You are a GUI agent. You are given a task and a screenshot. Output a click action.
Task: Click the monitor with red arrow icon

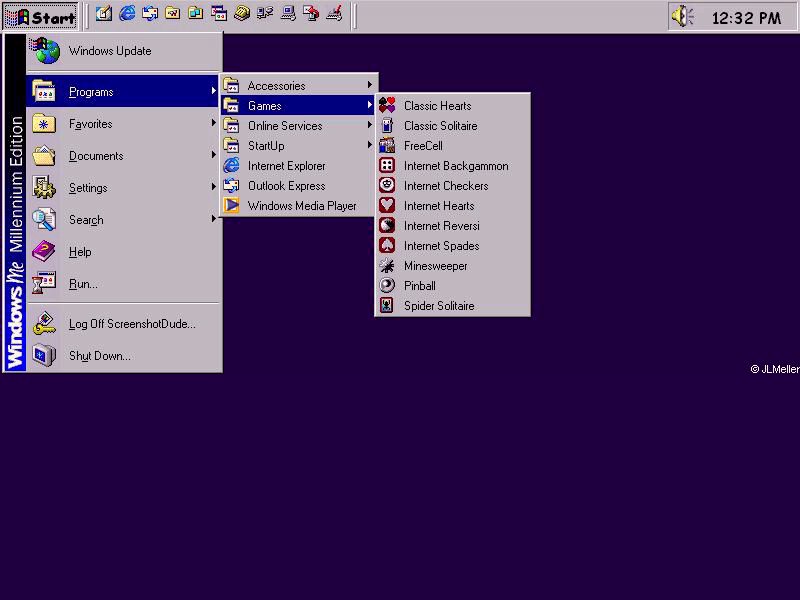pyautogui.click(x=311, y=14)
